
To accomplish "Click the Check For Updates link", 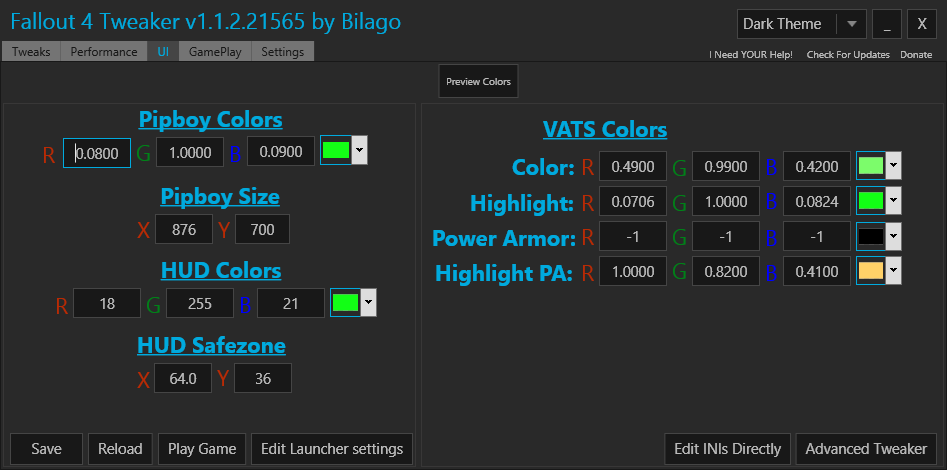I will (x=848, y=55).
